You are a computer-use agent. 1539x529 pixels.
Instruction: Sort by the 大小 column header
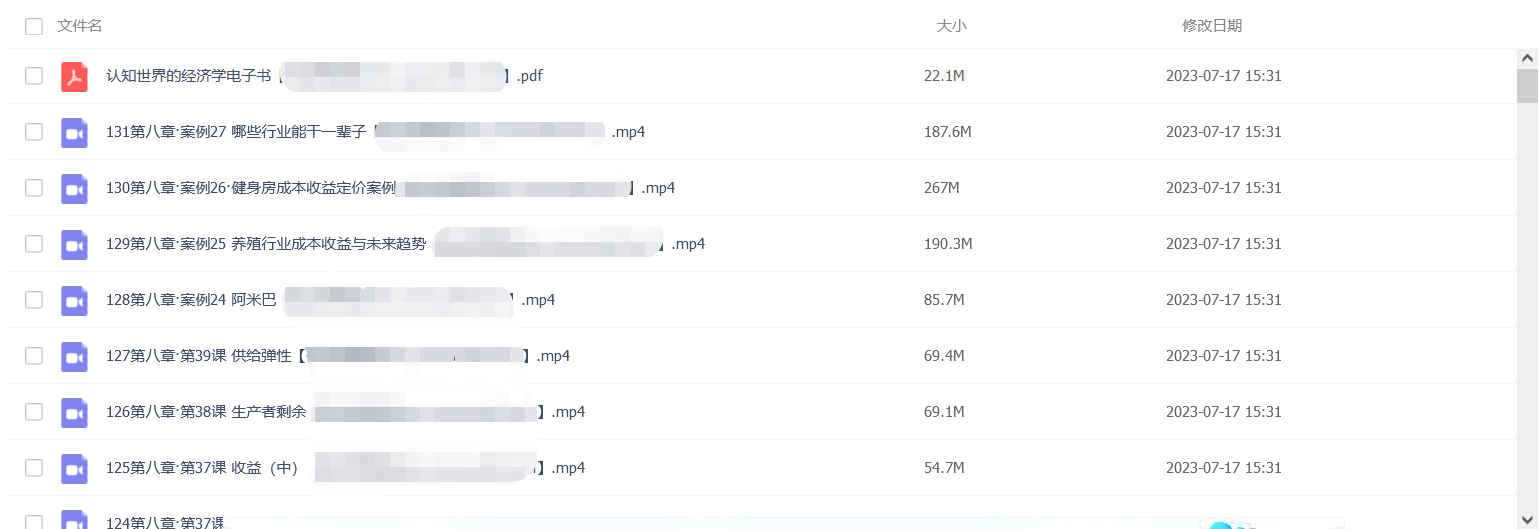click(x=951, y=26)
